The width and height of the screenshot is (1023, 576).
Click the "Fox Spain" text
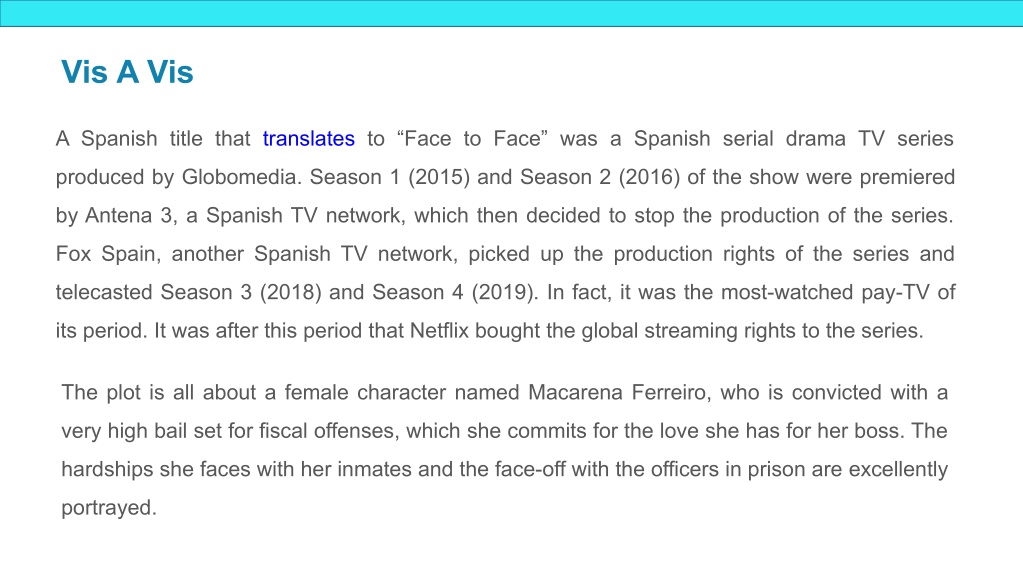coord(106,254)
